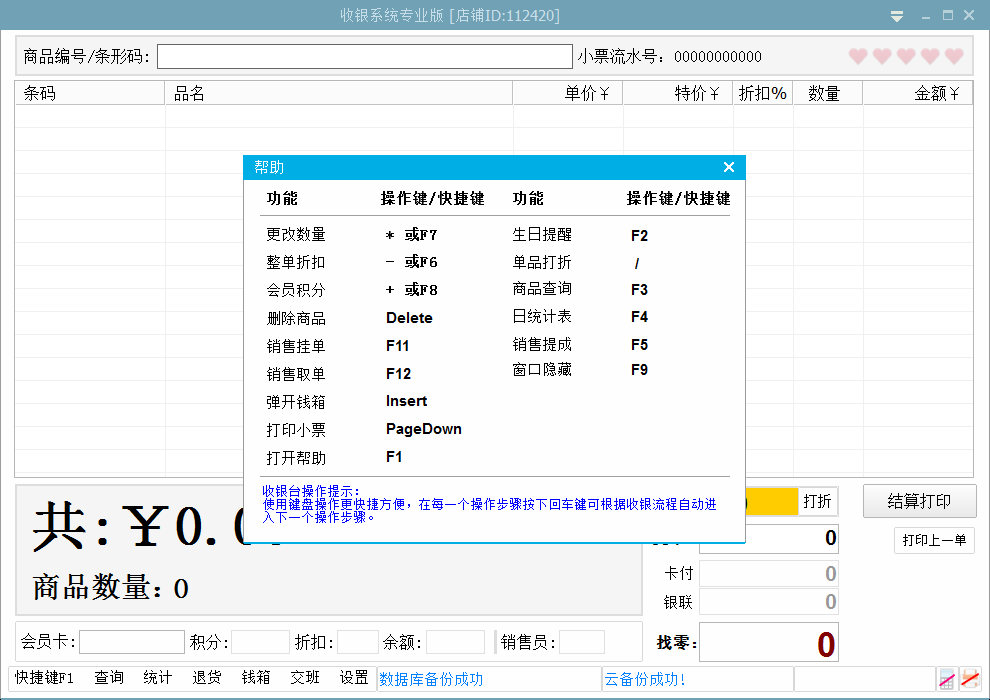Close the 收银系统专业版 window
This screenshot has width=990, height=700.
click(x=969, y=15)
